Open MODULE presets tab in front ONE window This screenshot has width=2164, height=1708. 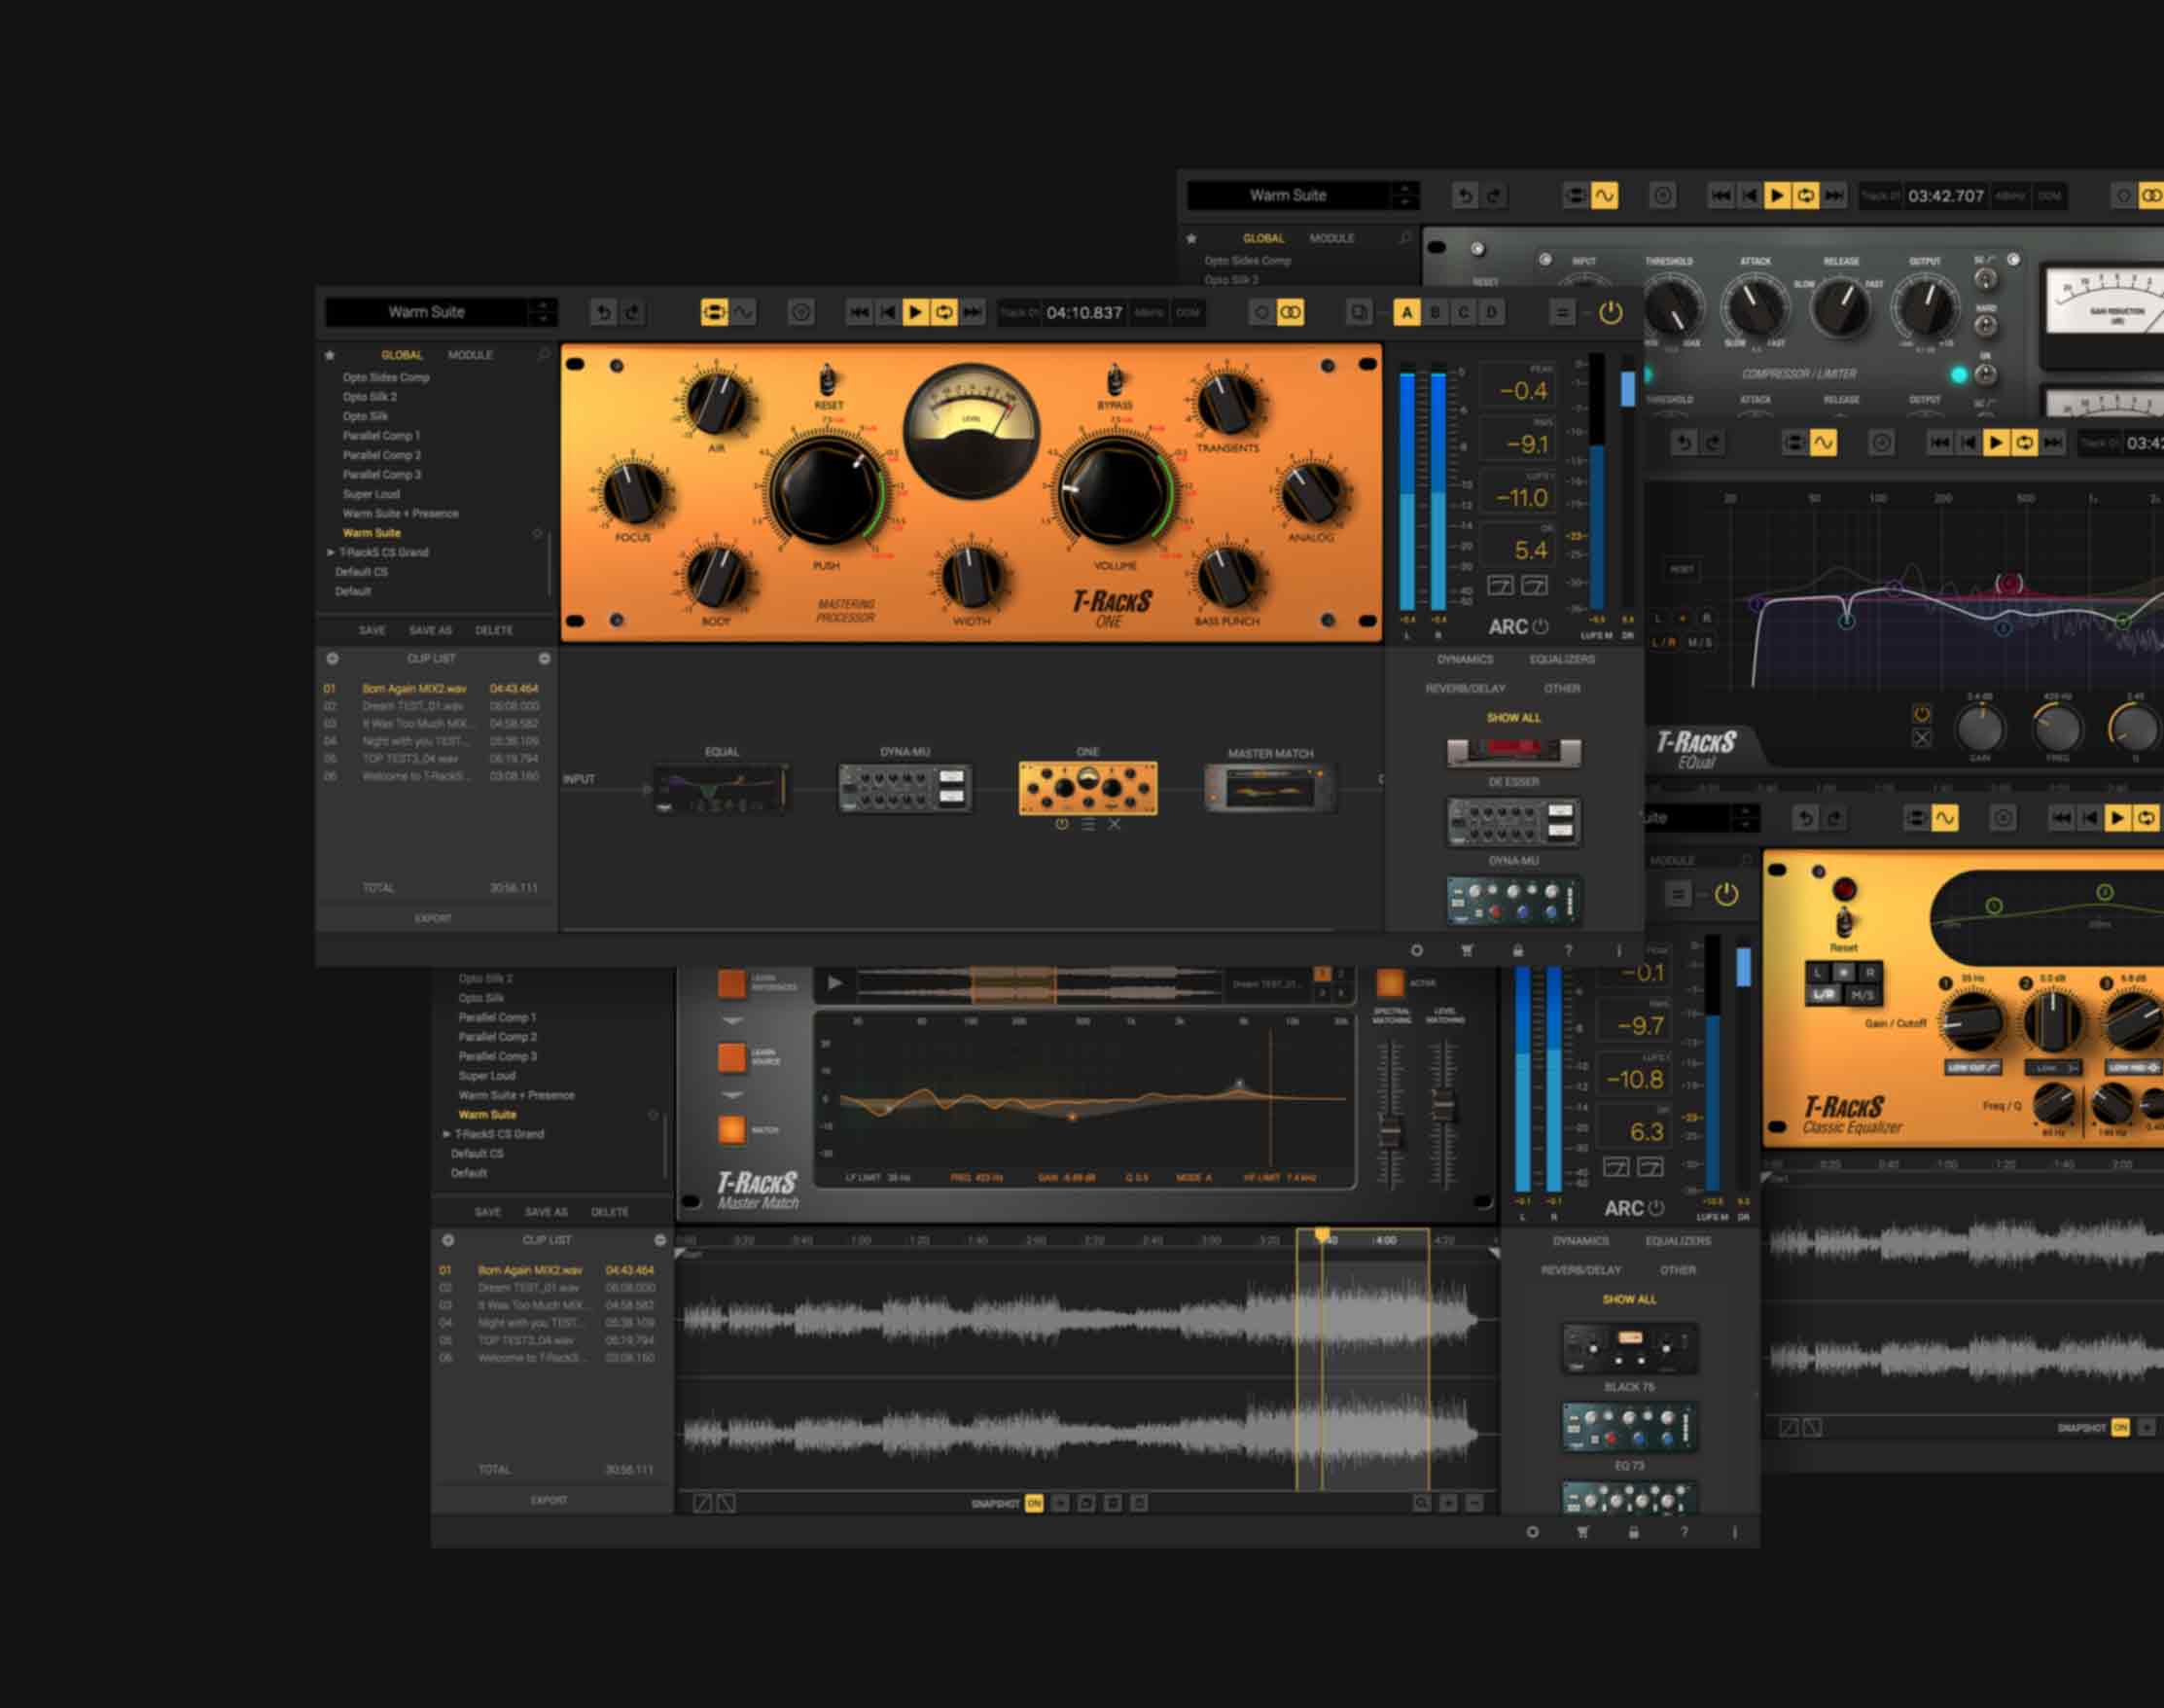[x=470, y=355]
